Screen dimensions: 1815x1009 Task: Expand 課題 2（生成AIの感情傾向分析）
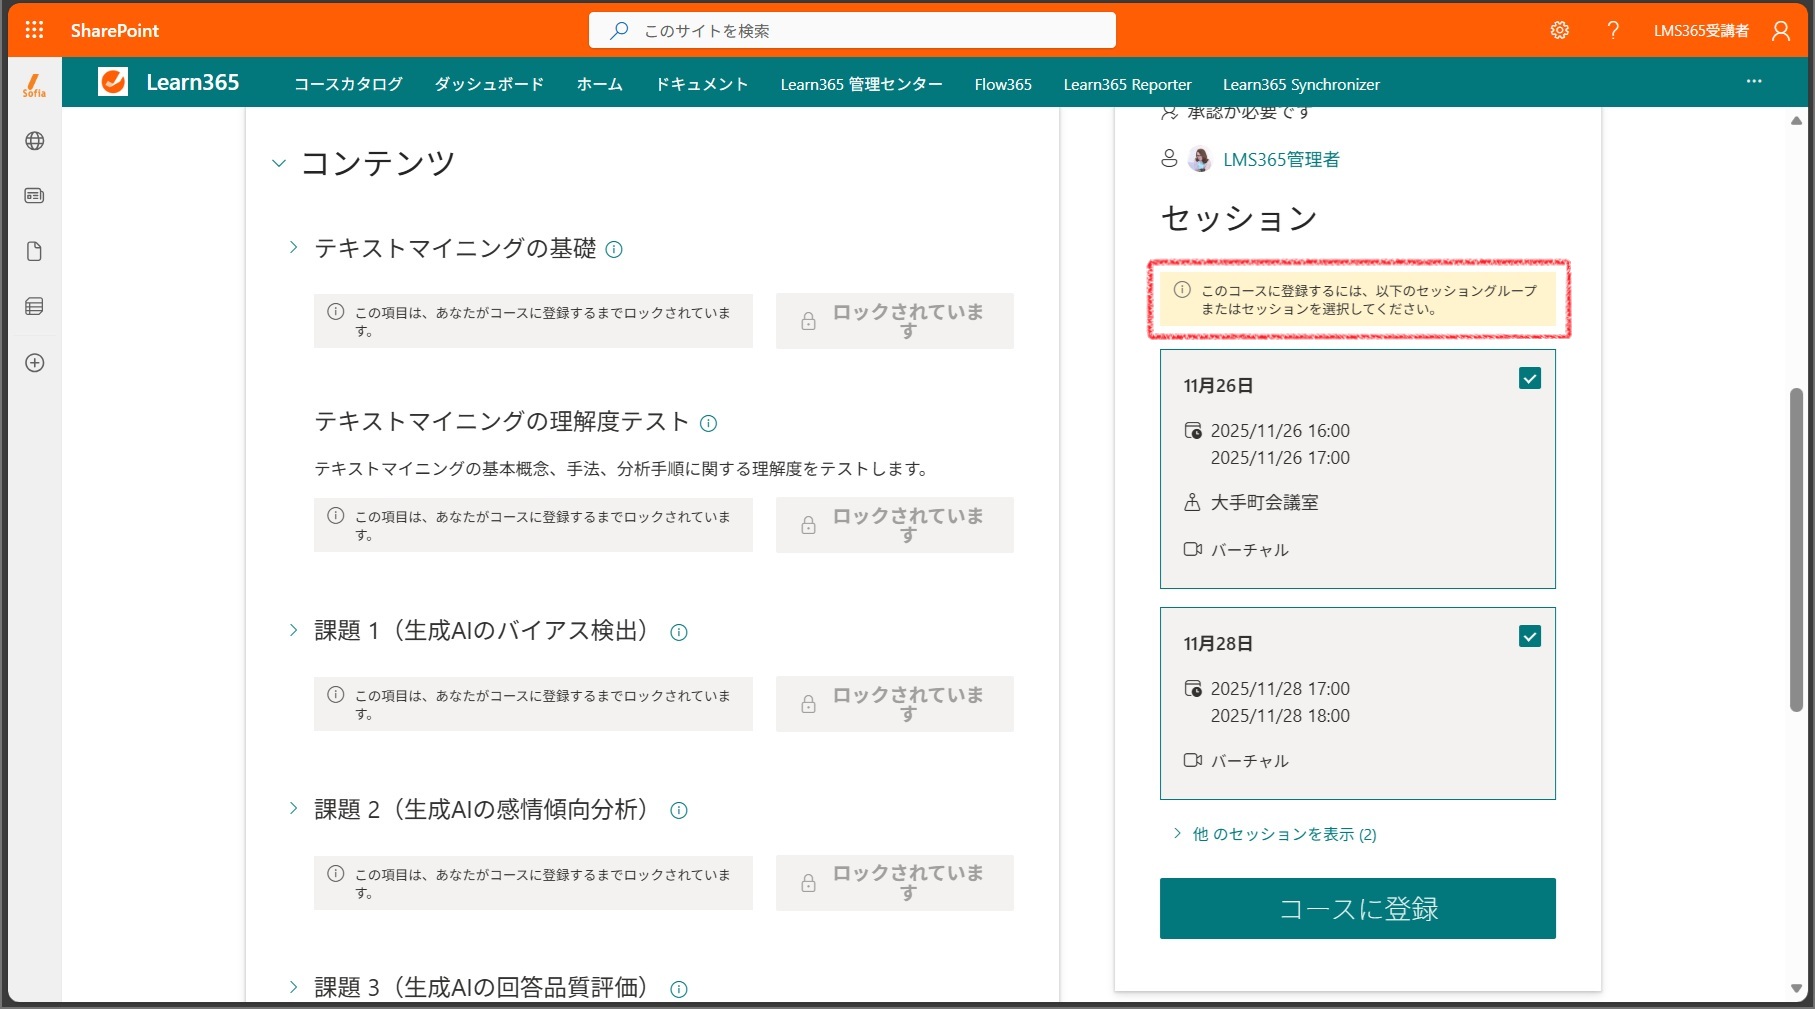293,808
